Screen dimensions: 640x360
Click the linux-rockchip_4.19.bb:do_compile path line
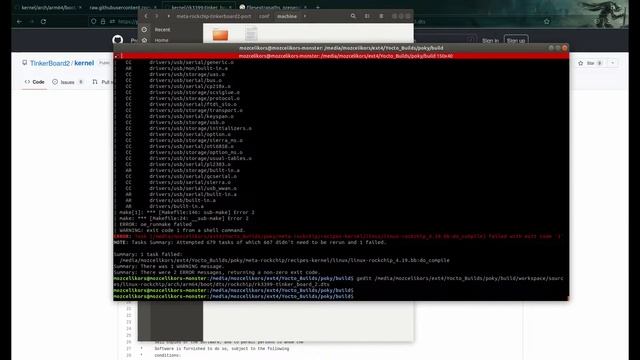tap(284, 260)
